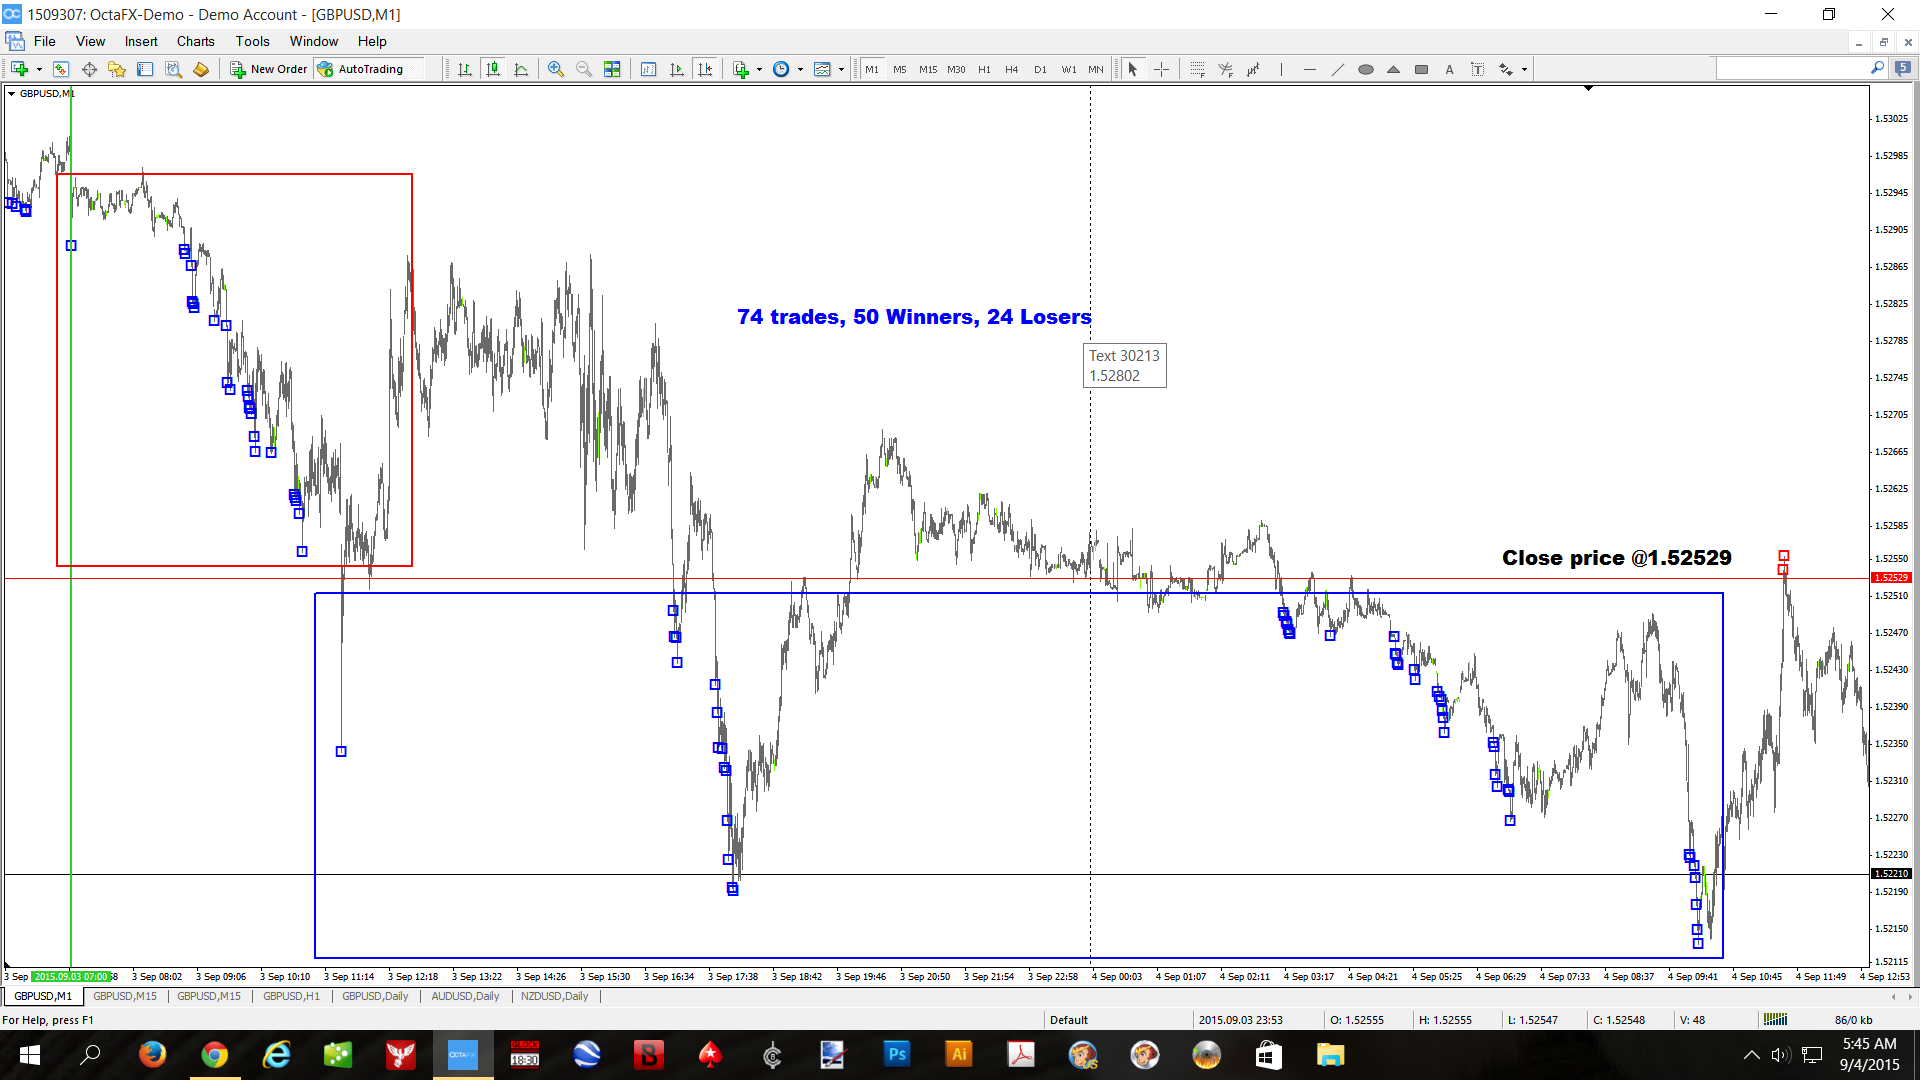The height and width of the screenshot is (1080, 1920).
Task: Switch to the AUDUSD,Daily chart tab
Action: (465, 996)
